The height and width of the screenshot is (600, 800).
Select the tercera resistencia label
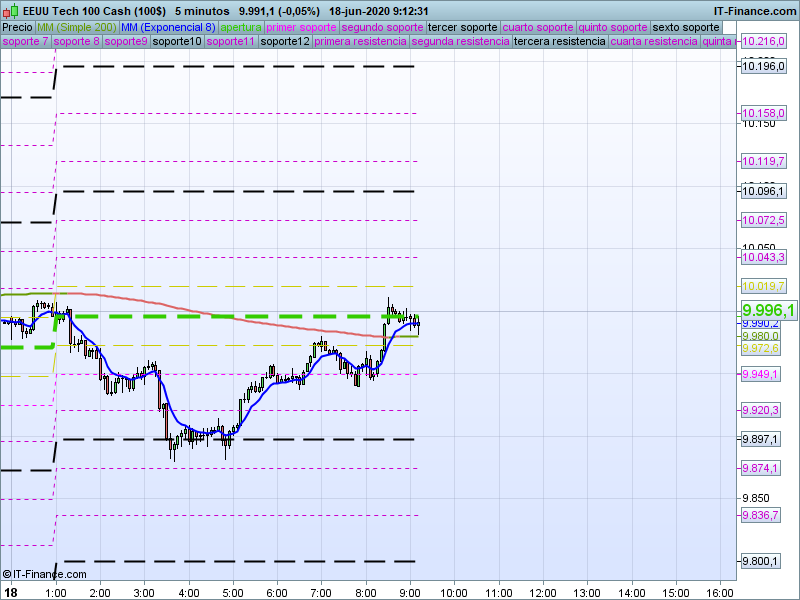pyautogui.click(x=559, y=42)
